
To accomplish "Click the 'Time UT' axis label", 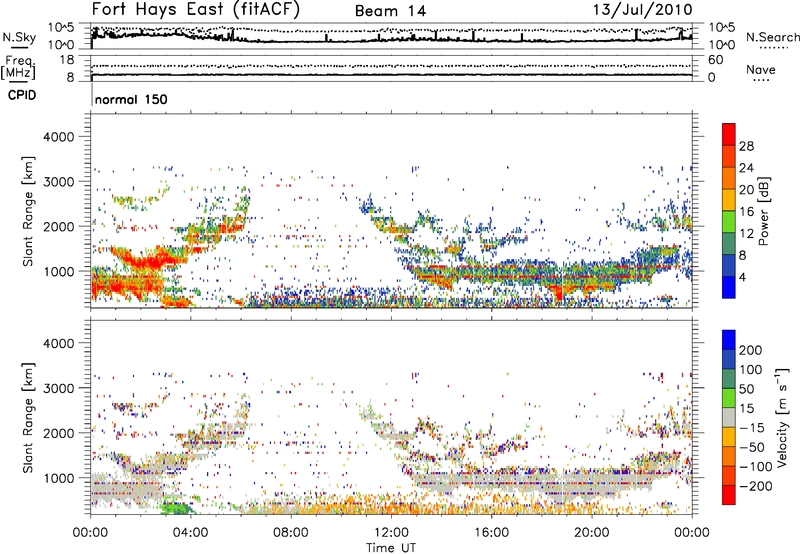I will coord(391,547).
